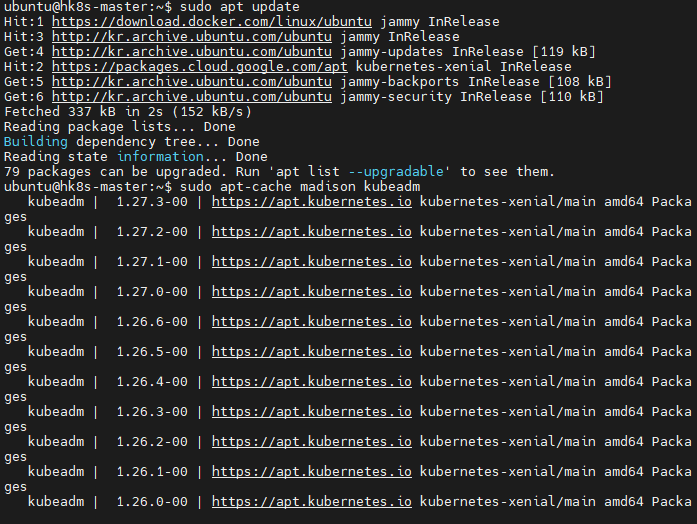Open kr.archive.ubuntu.com link on jammy-updates line

tap(192, 52)
